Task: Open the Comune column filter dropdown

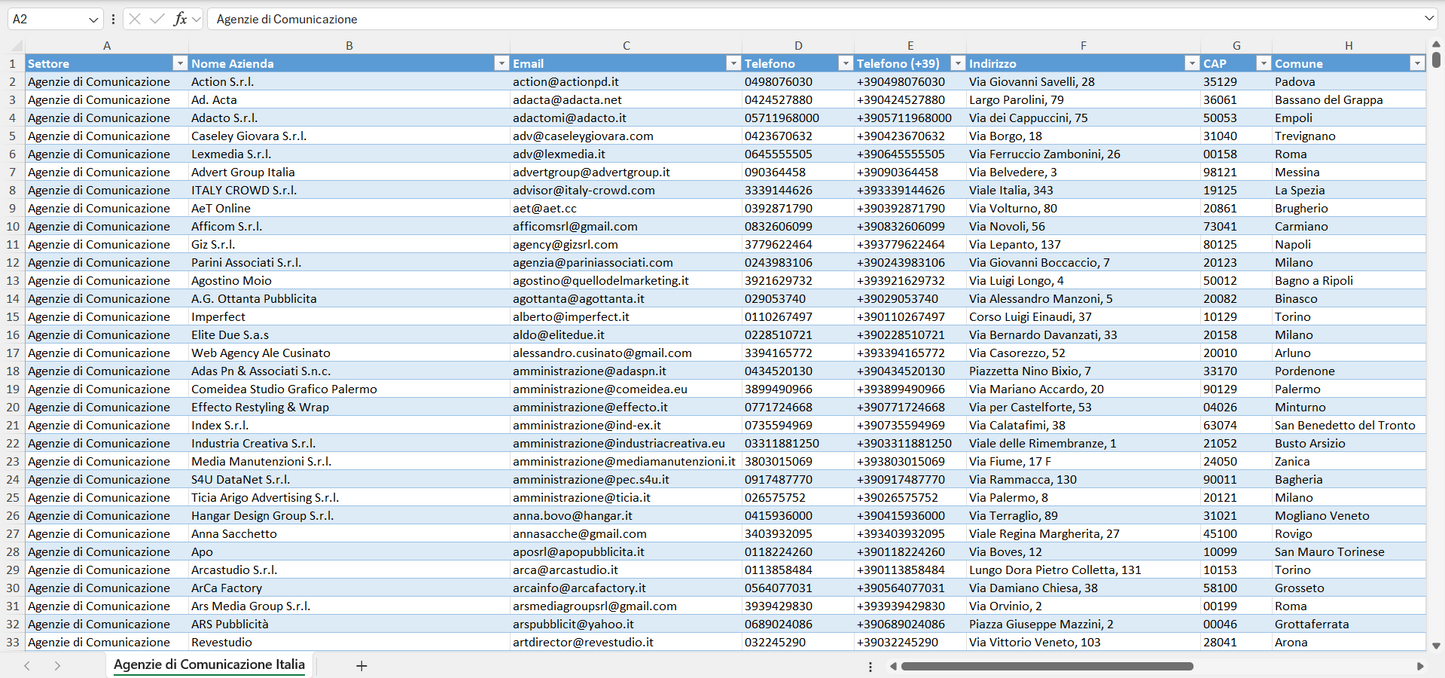Action: tap(1417, 63)
